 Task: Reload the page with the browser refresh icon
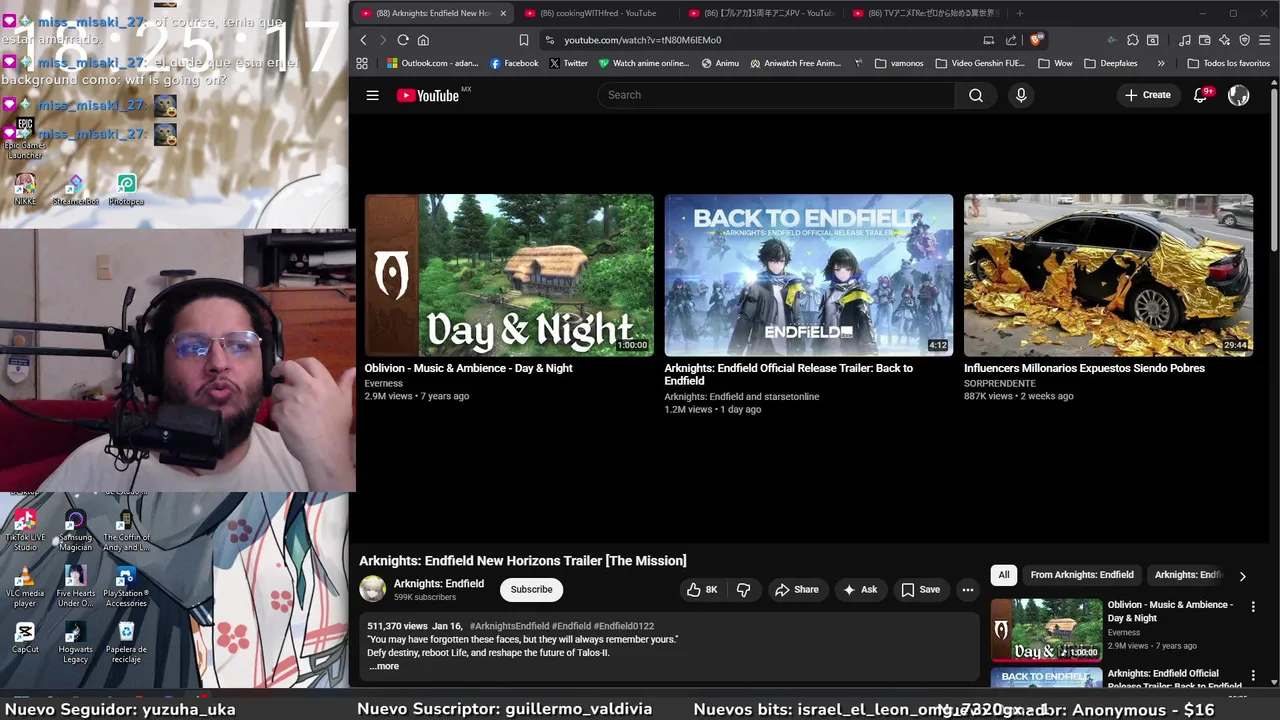point(403,40)
